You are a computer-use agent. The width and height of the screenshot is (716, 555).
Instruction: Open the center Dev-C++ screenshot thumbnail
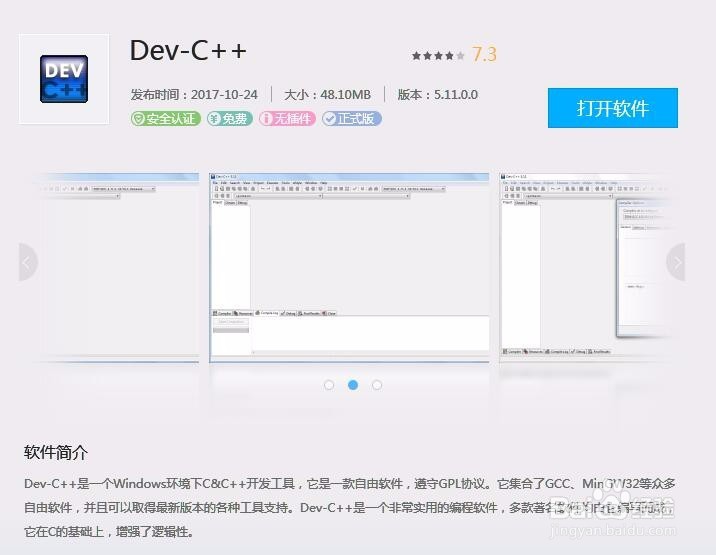349,267
